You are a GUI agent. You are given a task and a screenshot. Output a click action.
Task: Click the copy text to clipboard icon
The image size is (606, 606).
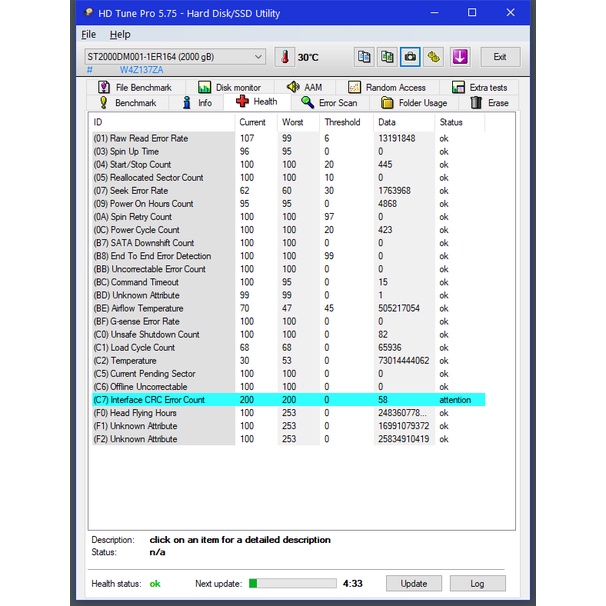pyautogui.click(x=365, y=57)
